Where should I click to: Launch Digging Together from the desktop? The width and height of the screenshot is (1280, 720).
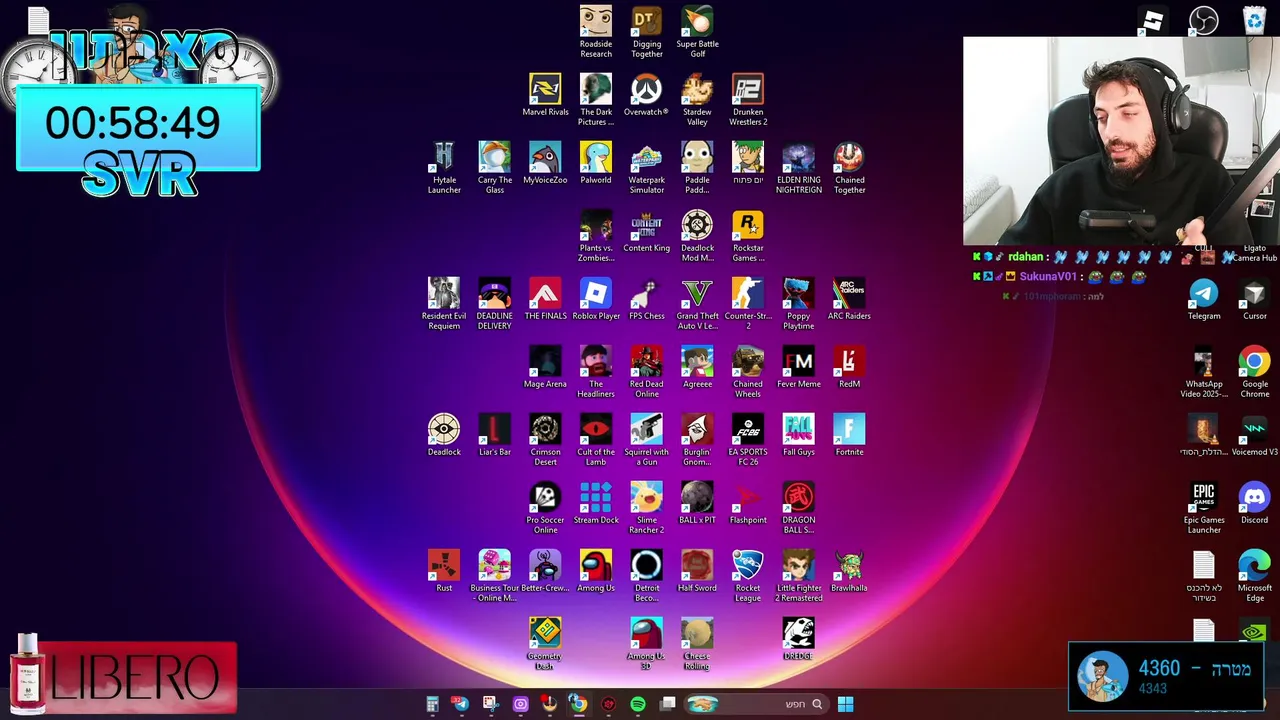point(647,31)
